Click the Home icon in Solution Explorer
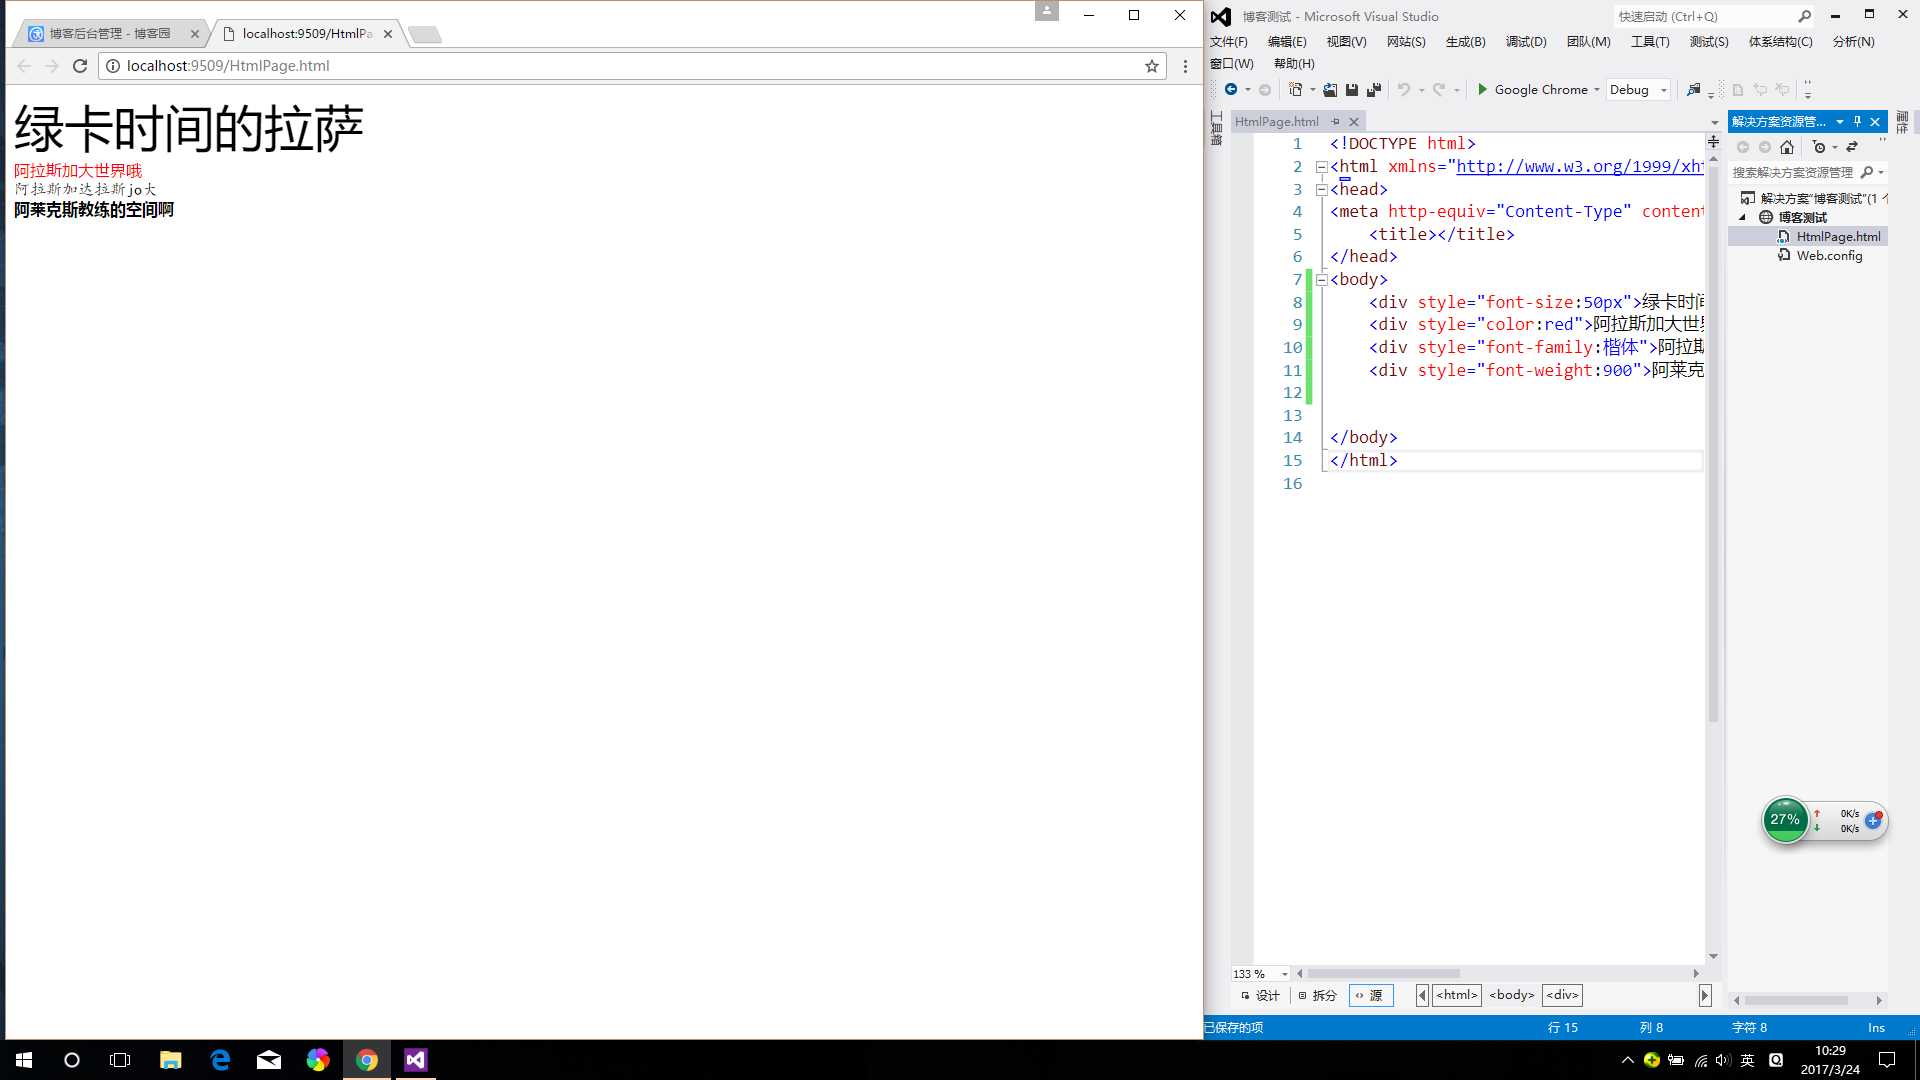 [x=1787, y=147]
